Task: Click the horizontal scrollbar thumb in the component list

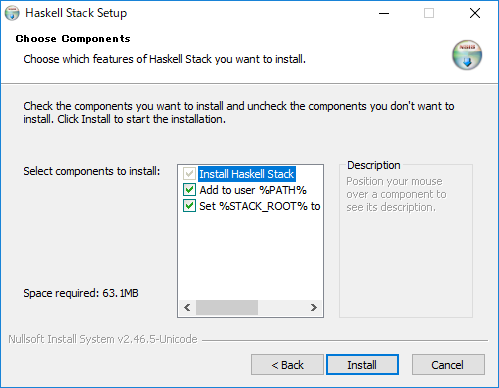Action: click(x=227, y=307)
